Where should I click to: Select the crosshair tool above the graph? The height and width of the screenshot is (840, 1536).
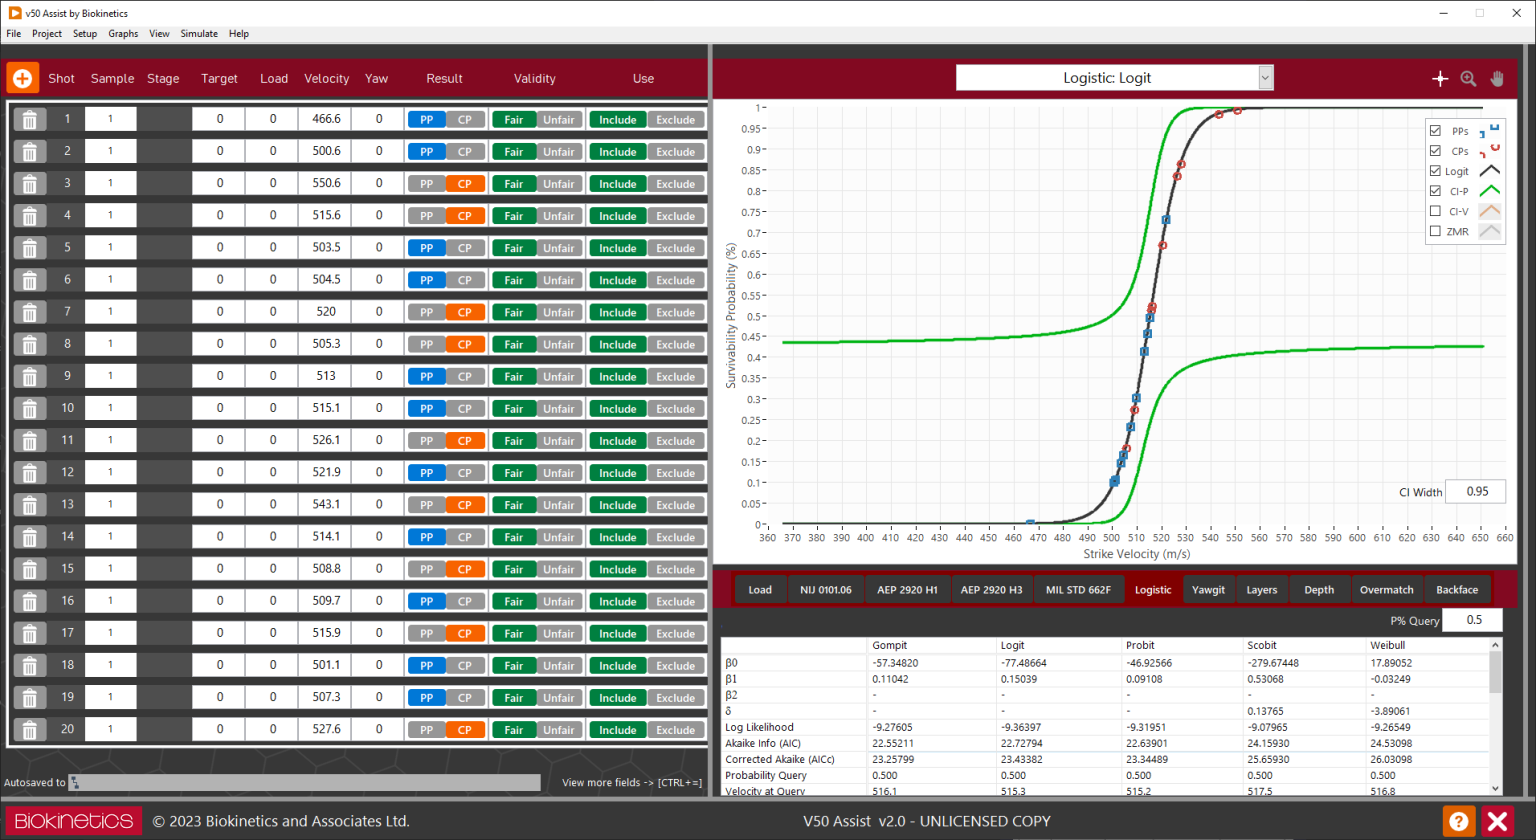(x=1441, y=78)
